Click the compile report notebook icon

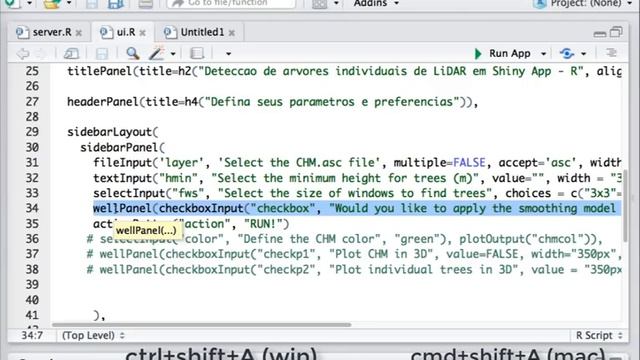tap(197, 53)
